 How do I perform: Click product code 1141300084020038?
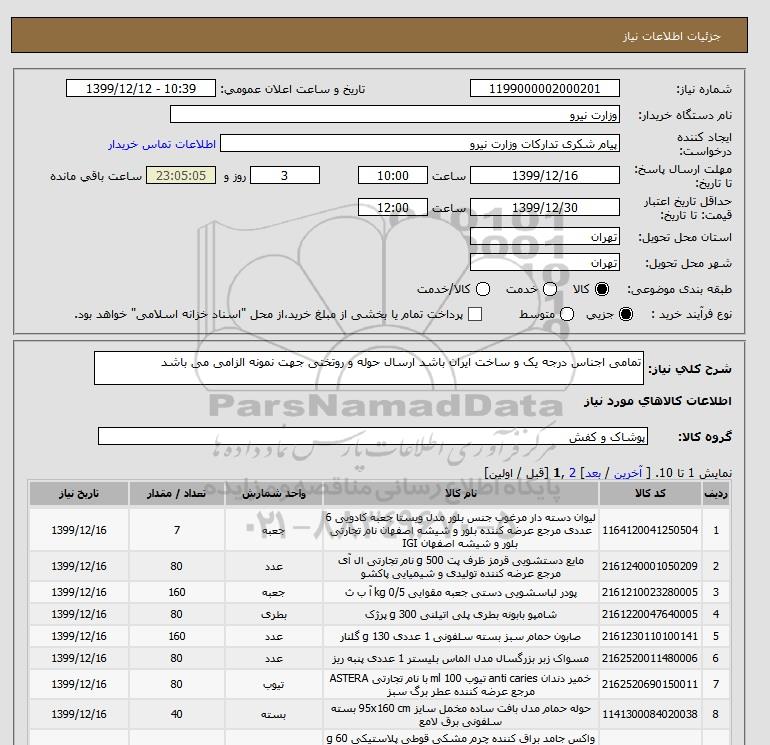point(650,714)
